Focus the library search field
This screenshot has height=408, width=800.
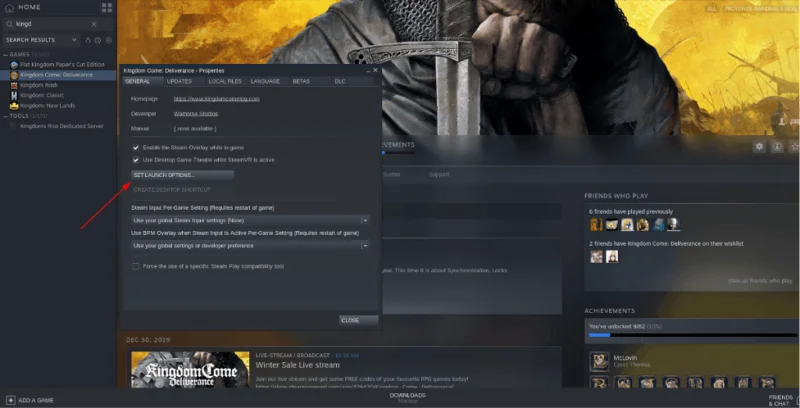[x=54, y=24]
